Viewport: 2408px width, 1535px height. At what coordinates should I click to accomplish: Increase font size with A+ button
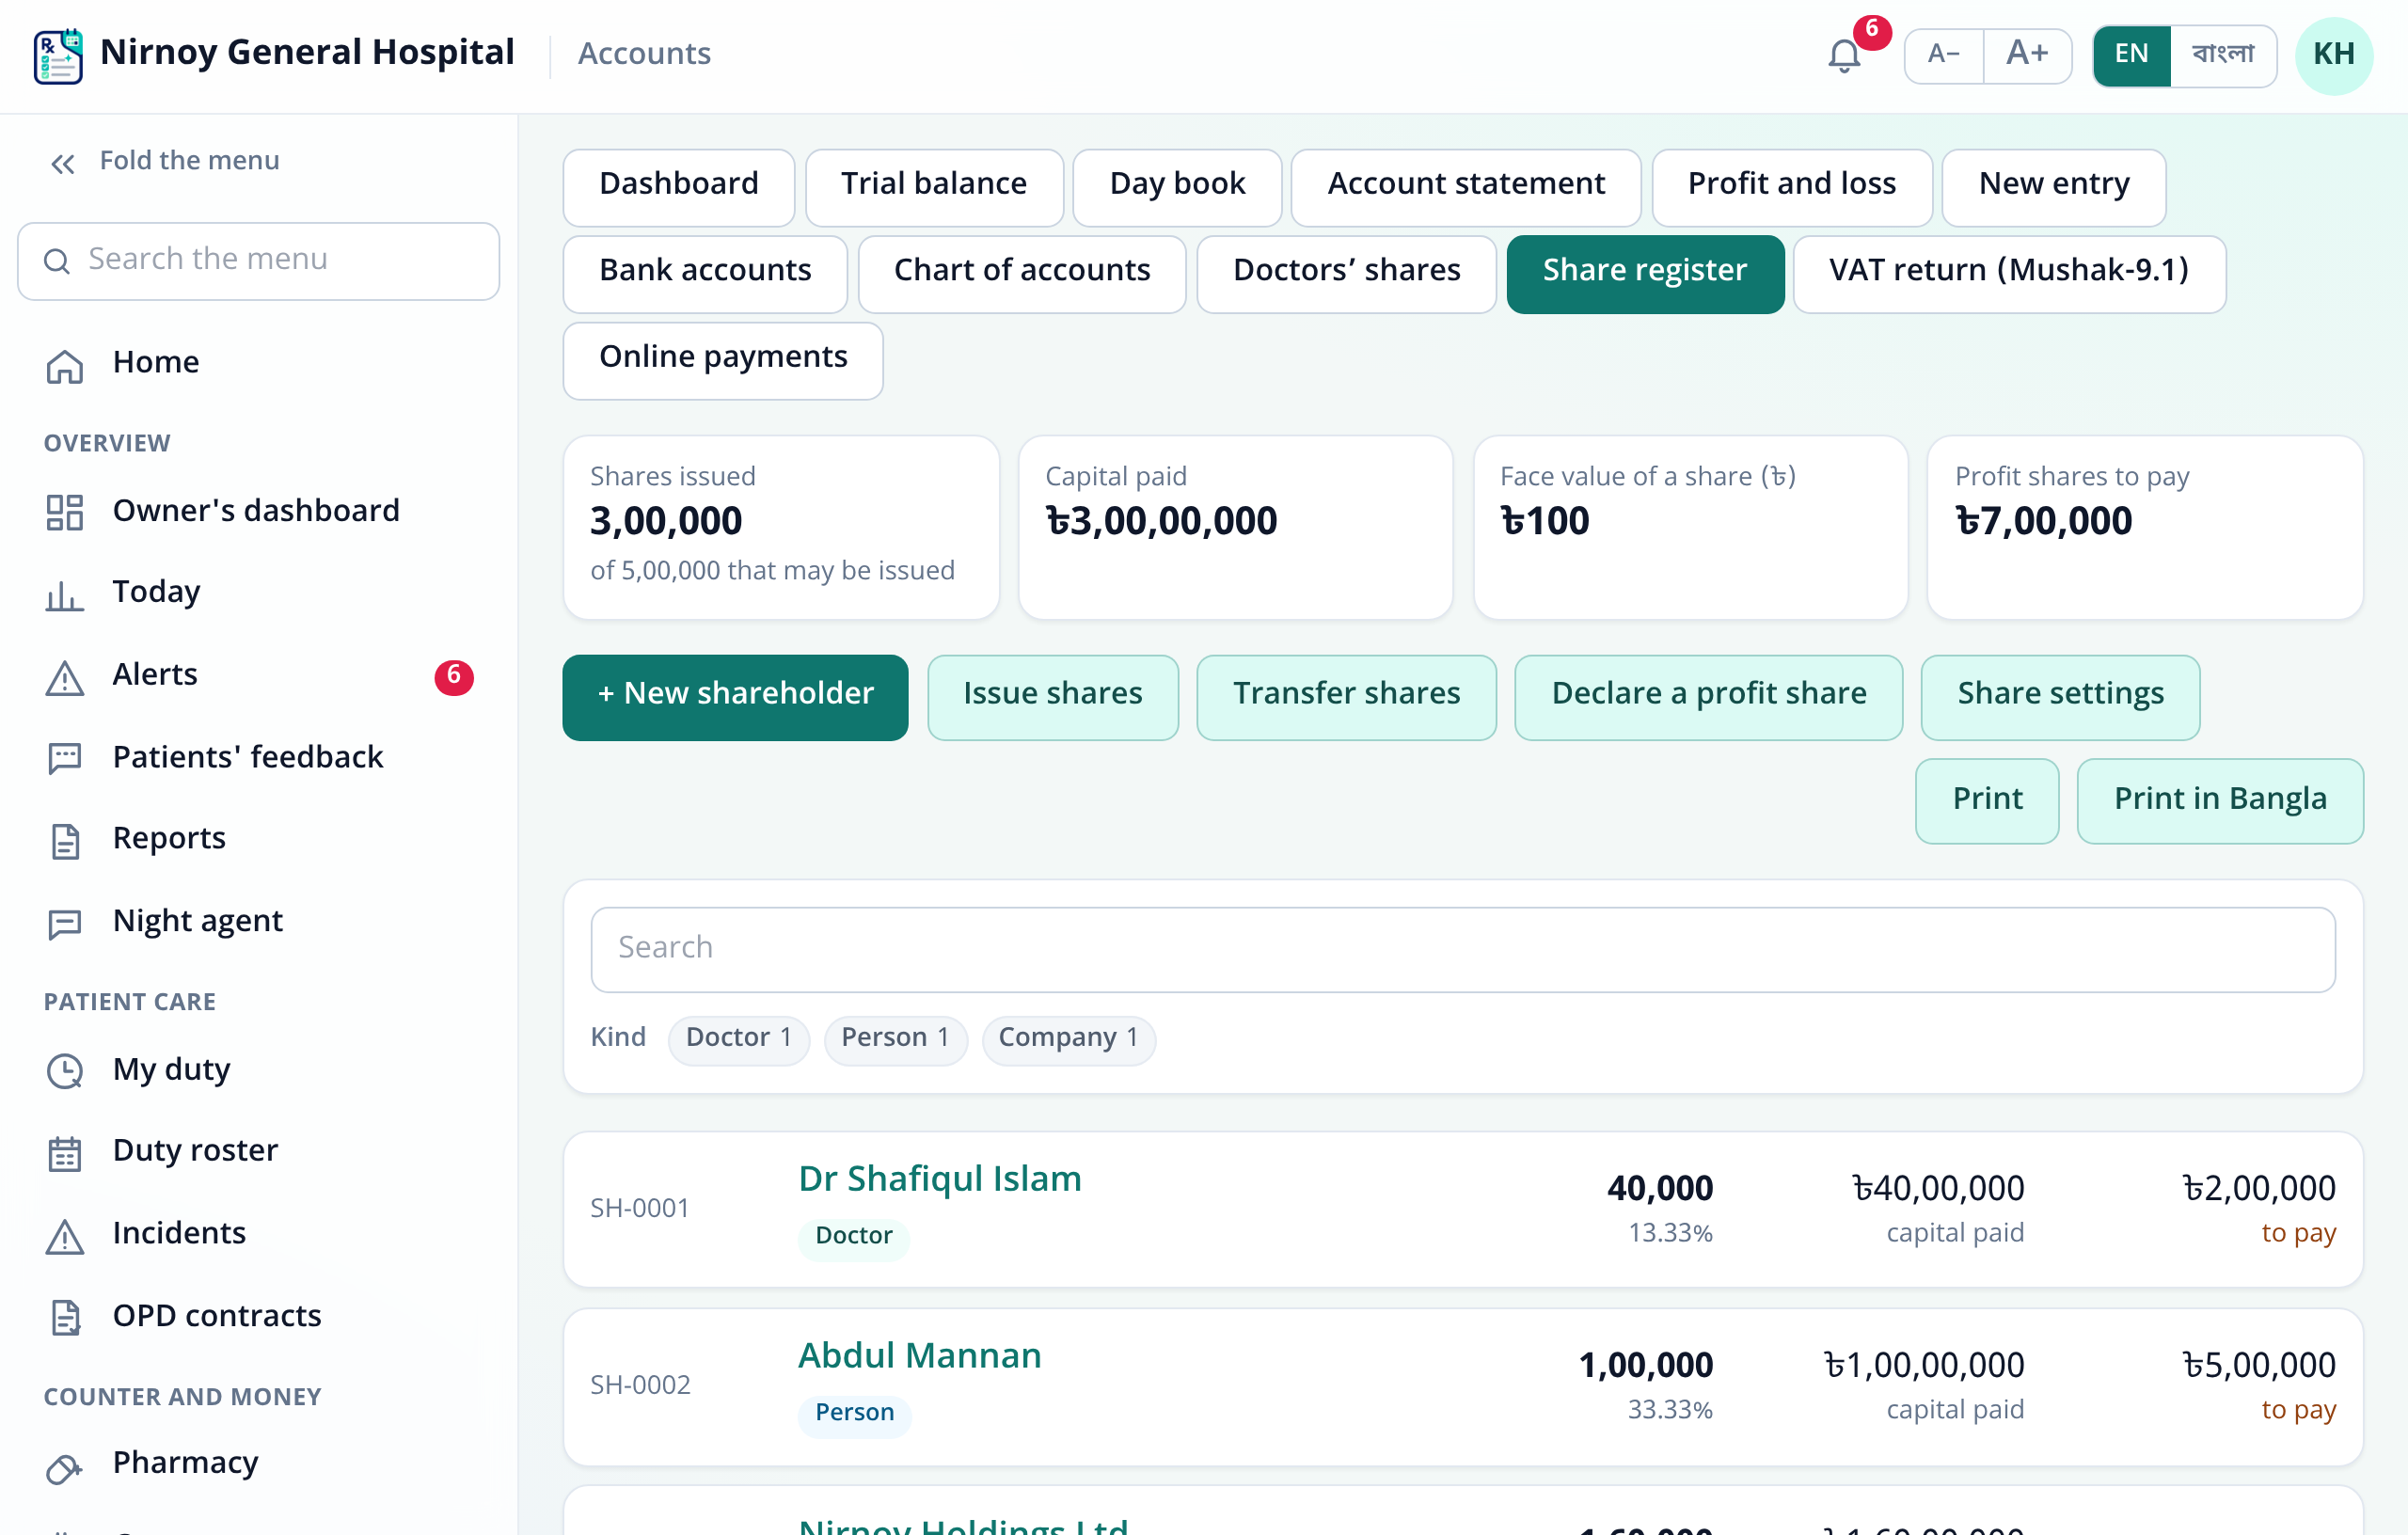pos(2027,55)
